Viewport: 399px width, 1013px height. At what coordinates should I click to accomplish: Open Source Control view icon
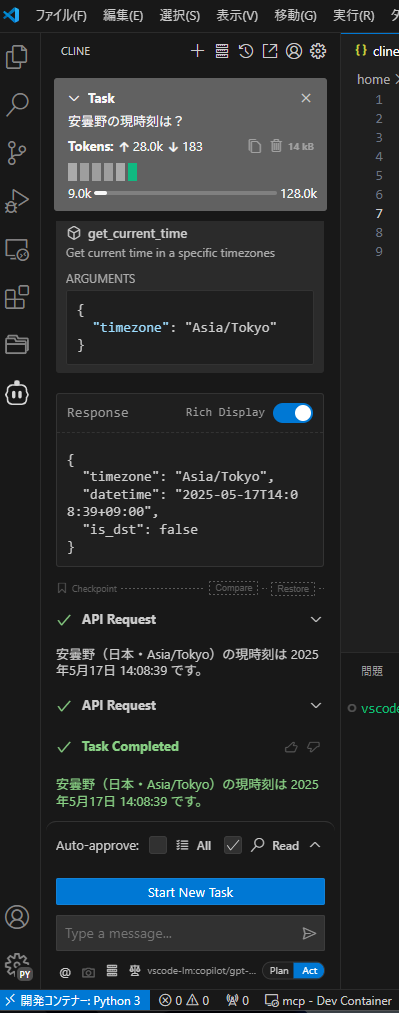pos(17,152)
